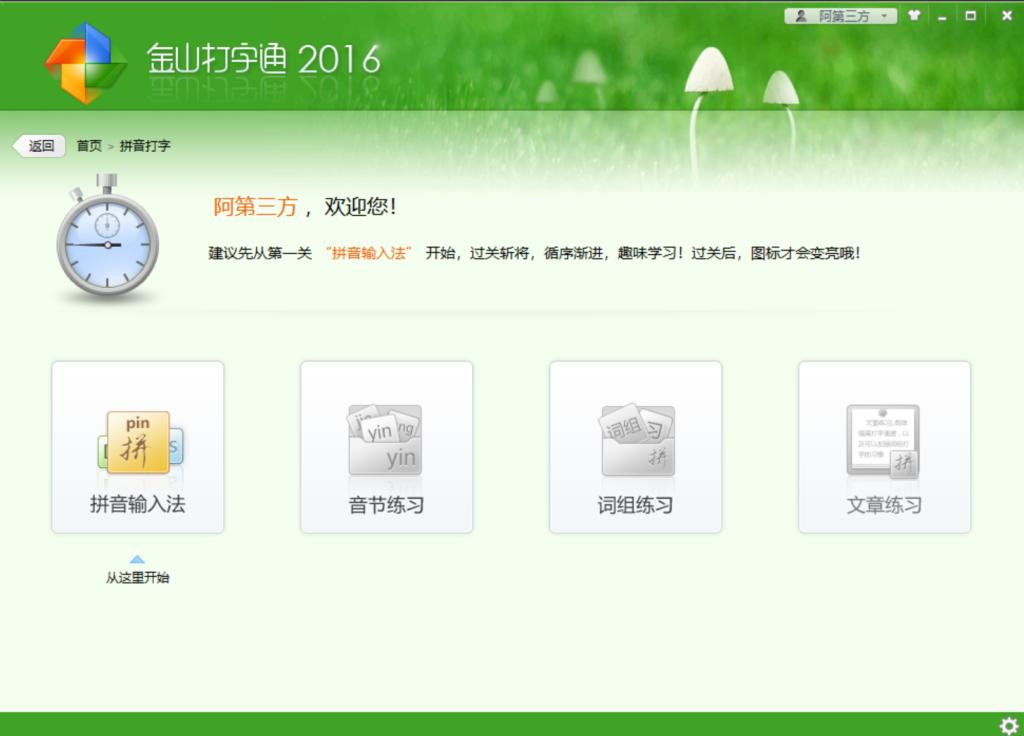Screen dimensions: 1024x736
Task: Click the stopwatch icon
Action: (107, 240)
